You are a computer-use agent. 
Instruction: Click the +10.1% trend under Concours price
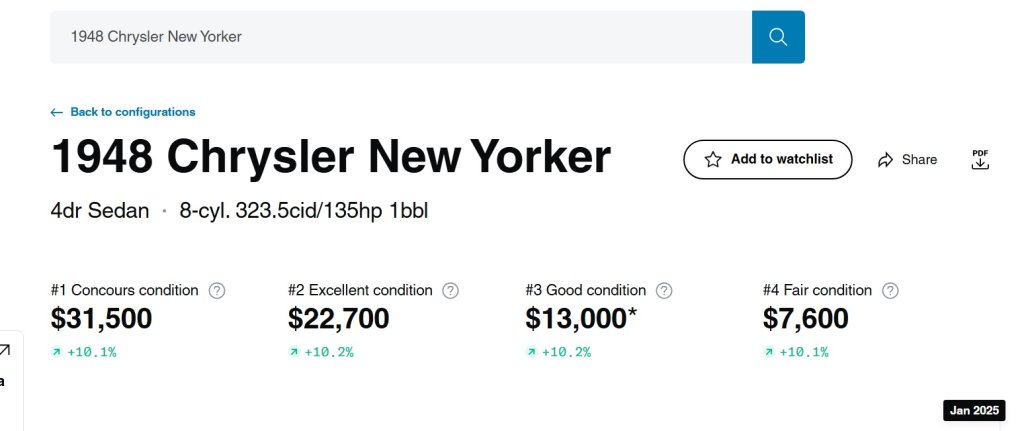pos(84,352)
